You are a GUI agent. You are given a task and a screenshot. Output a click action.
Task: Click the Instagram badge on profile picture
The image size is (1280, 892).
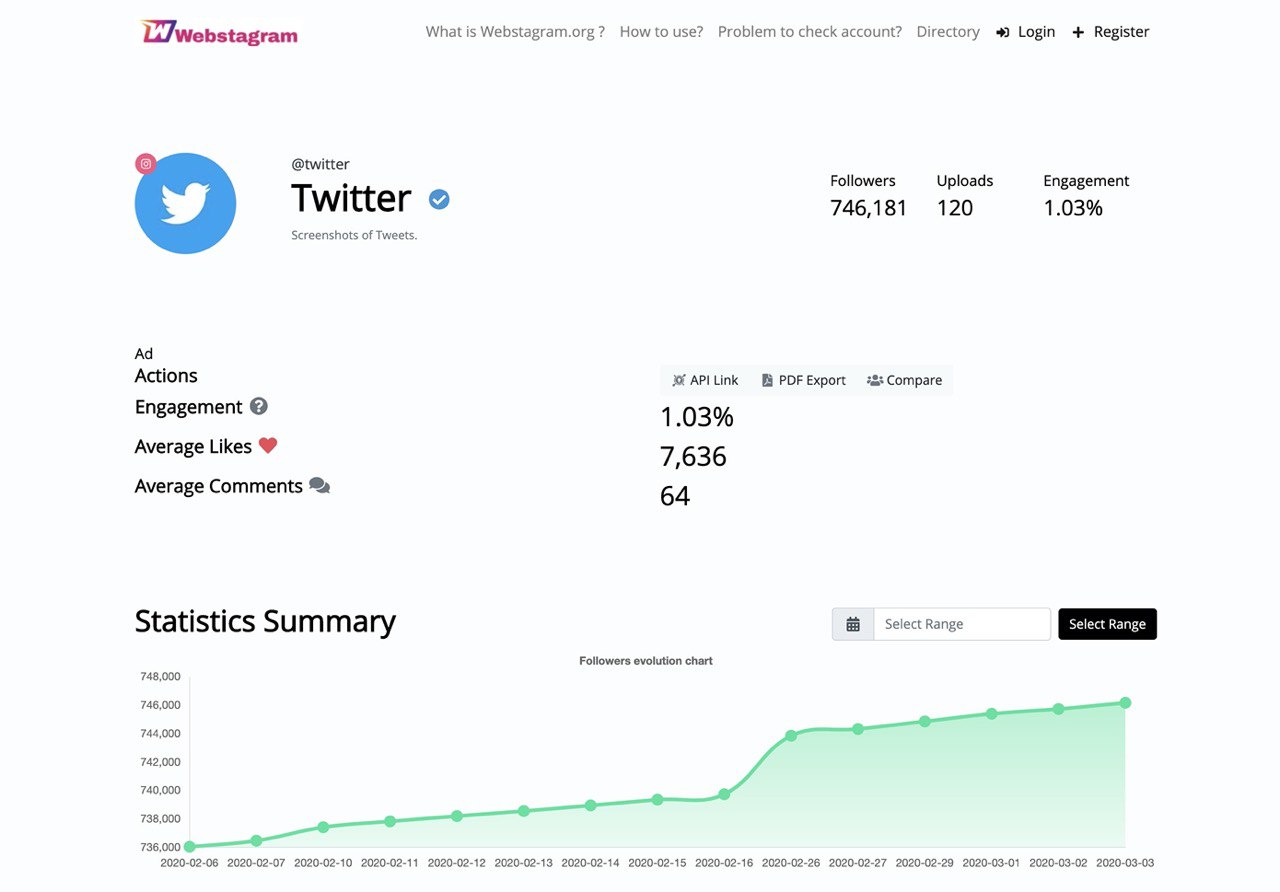tap(146, 164)
